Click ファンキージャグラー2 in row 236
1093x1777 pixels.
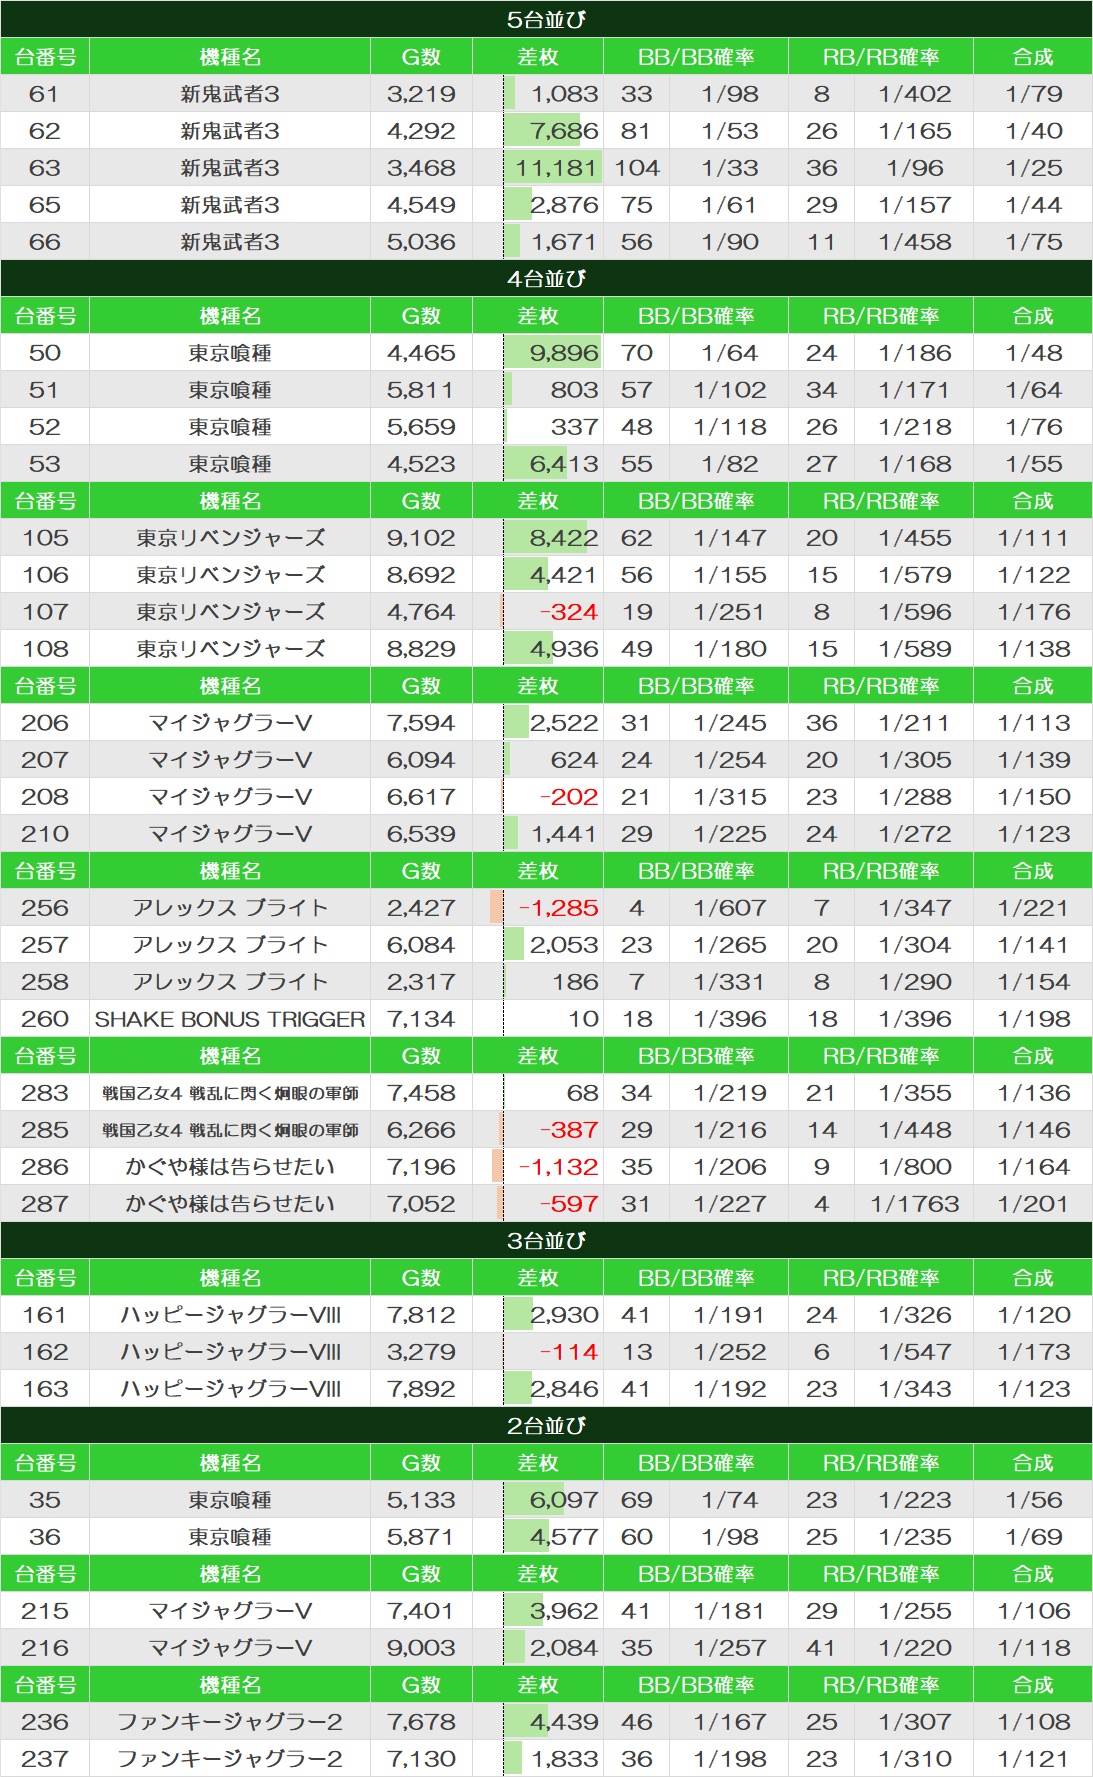pos(230,1722)
